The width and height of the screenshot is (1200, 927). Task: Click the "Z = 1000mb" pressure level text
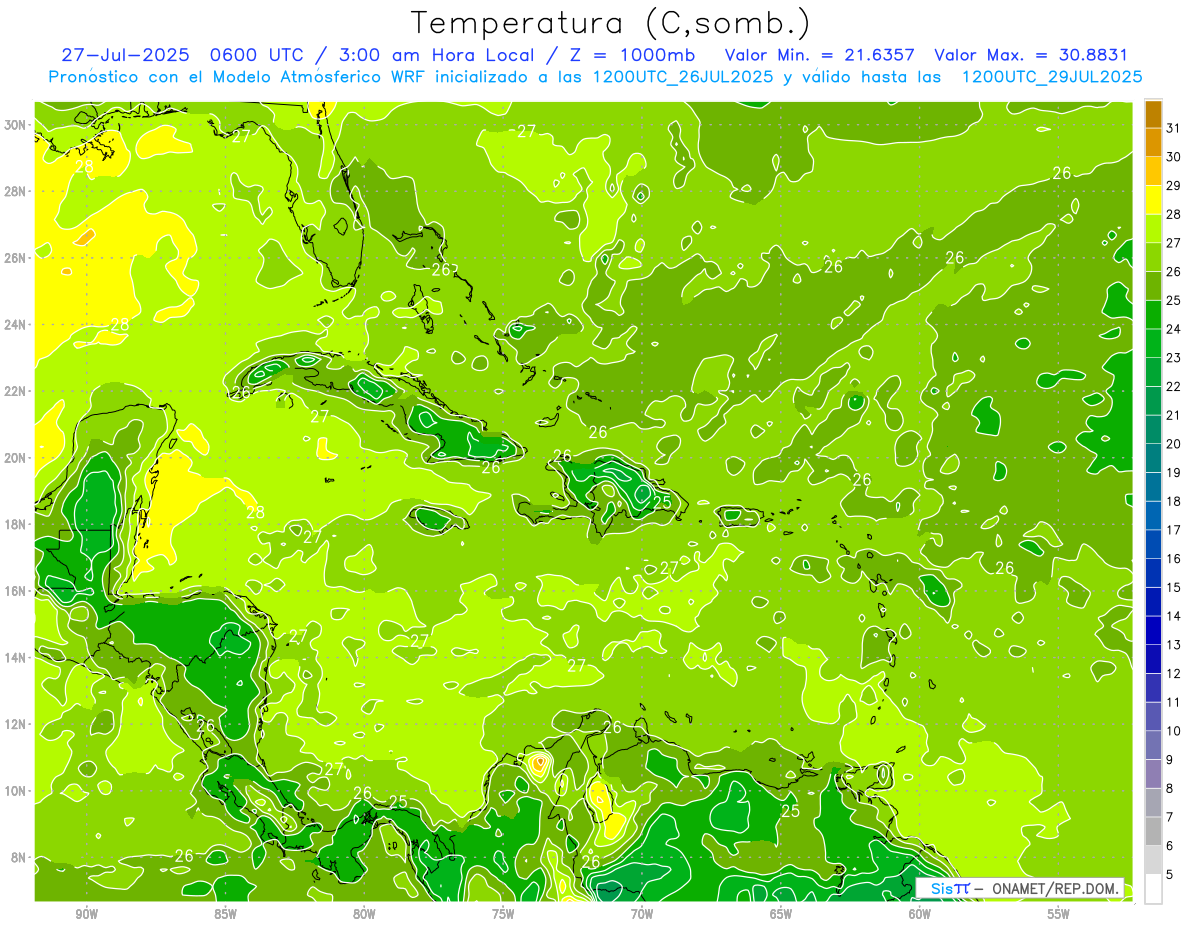[x=630, y=55]
